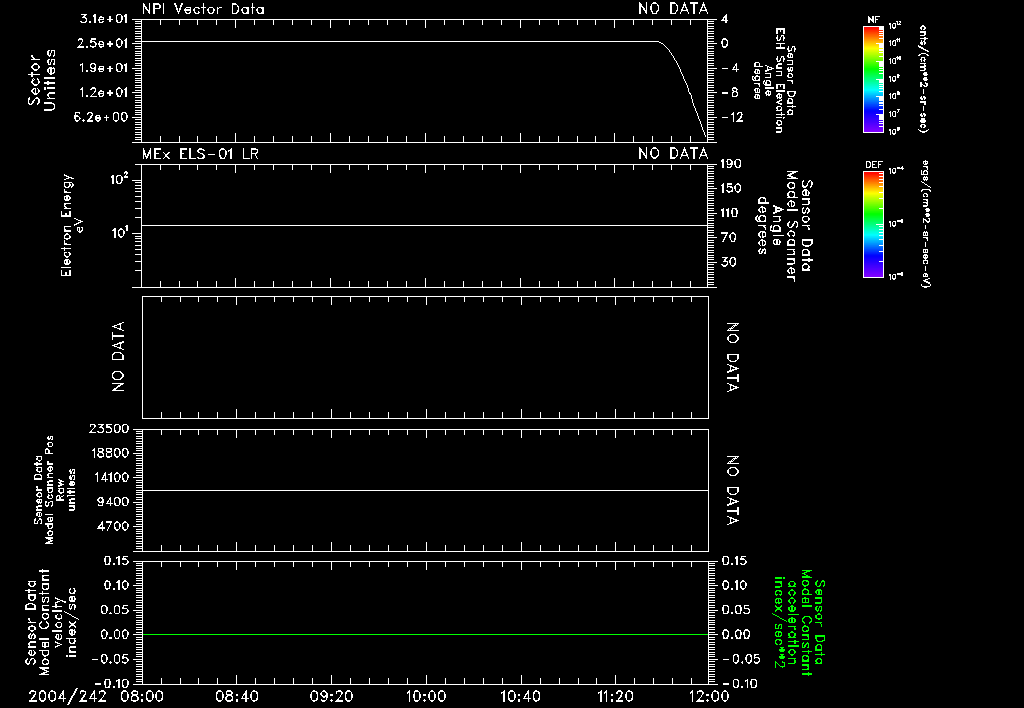The width and height of the screenshot is (1024, 708).
Task: Click the '30' scanner angle tick label
Action: pyautogui.click(x=729, y=262)
